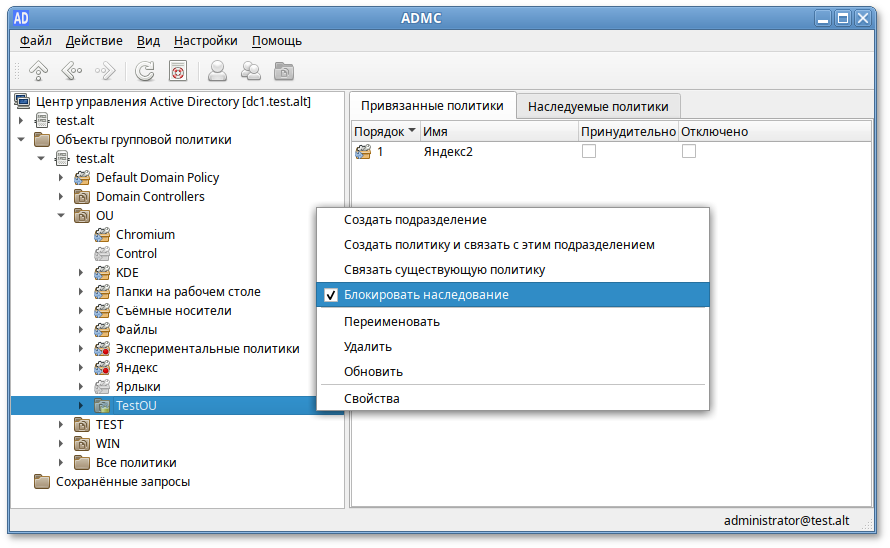Image resolution: width=890 pixels, height=548 pixels.
Task: Choose Свойства from the context menu
Action: (372, 398)
